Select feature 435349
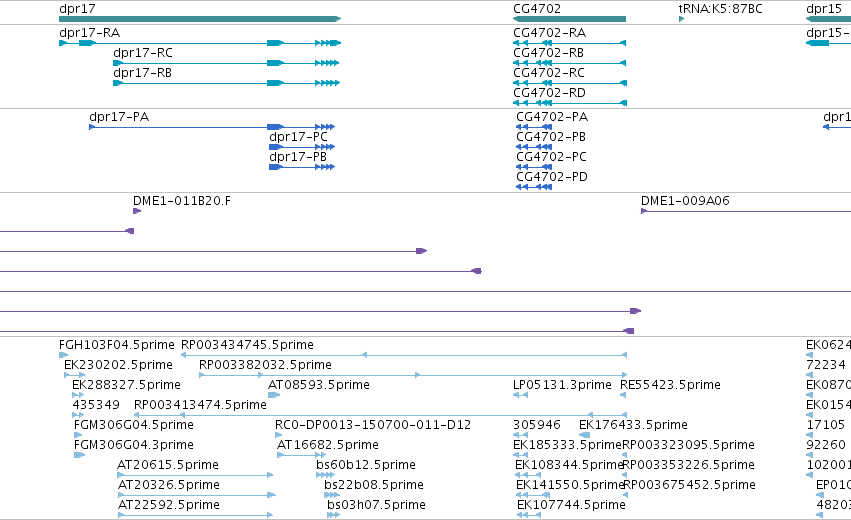Viewport: 851px width, 520px height. 96,405
